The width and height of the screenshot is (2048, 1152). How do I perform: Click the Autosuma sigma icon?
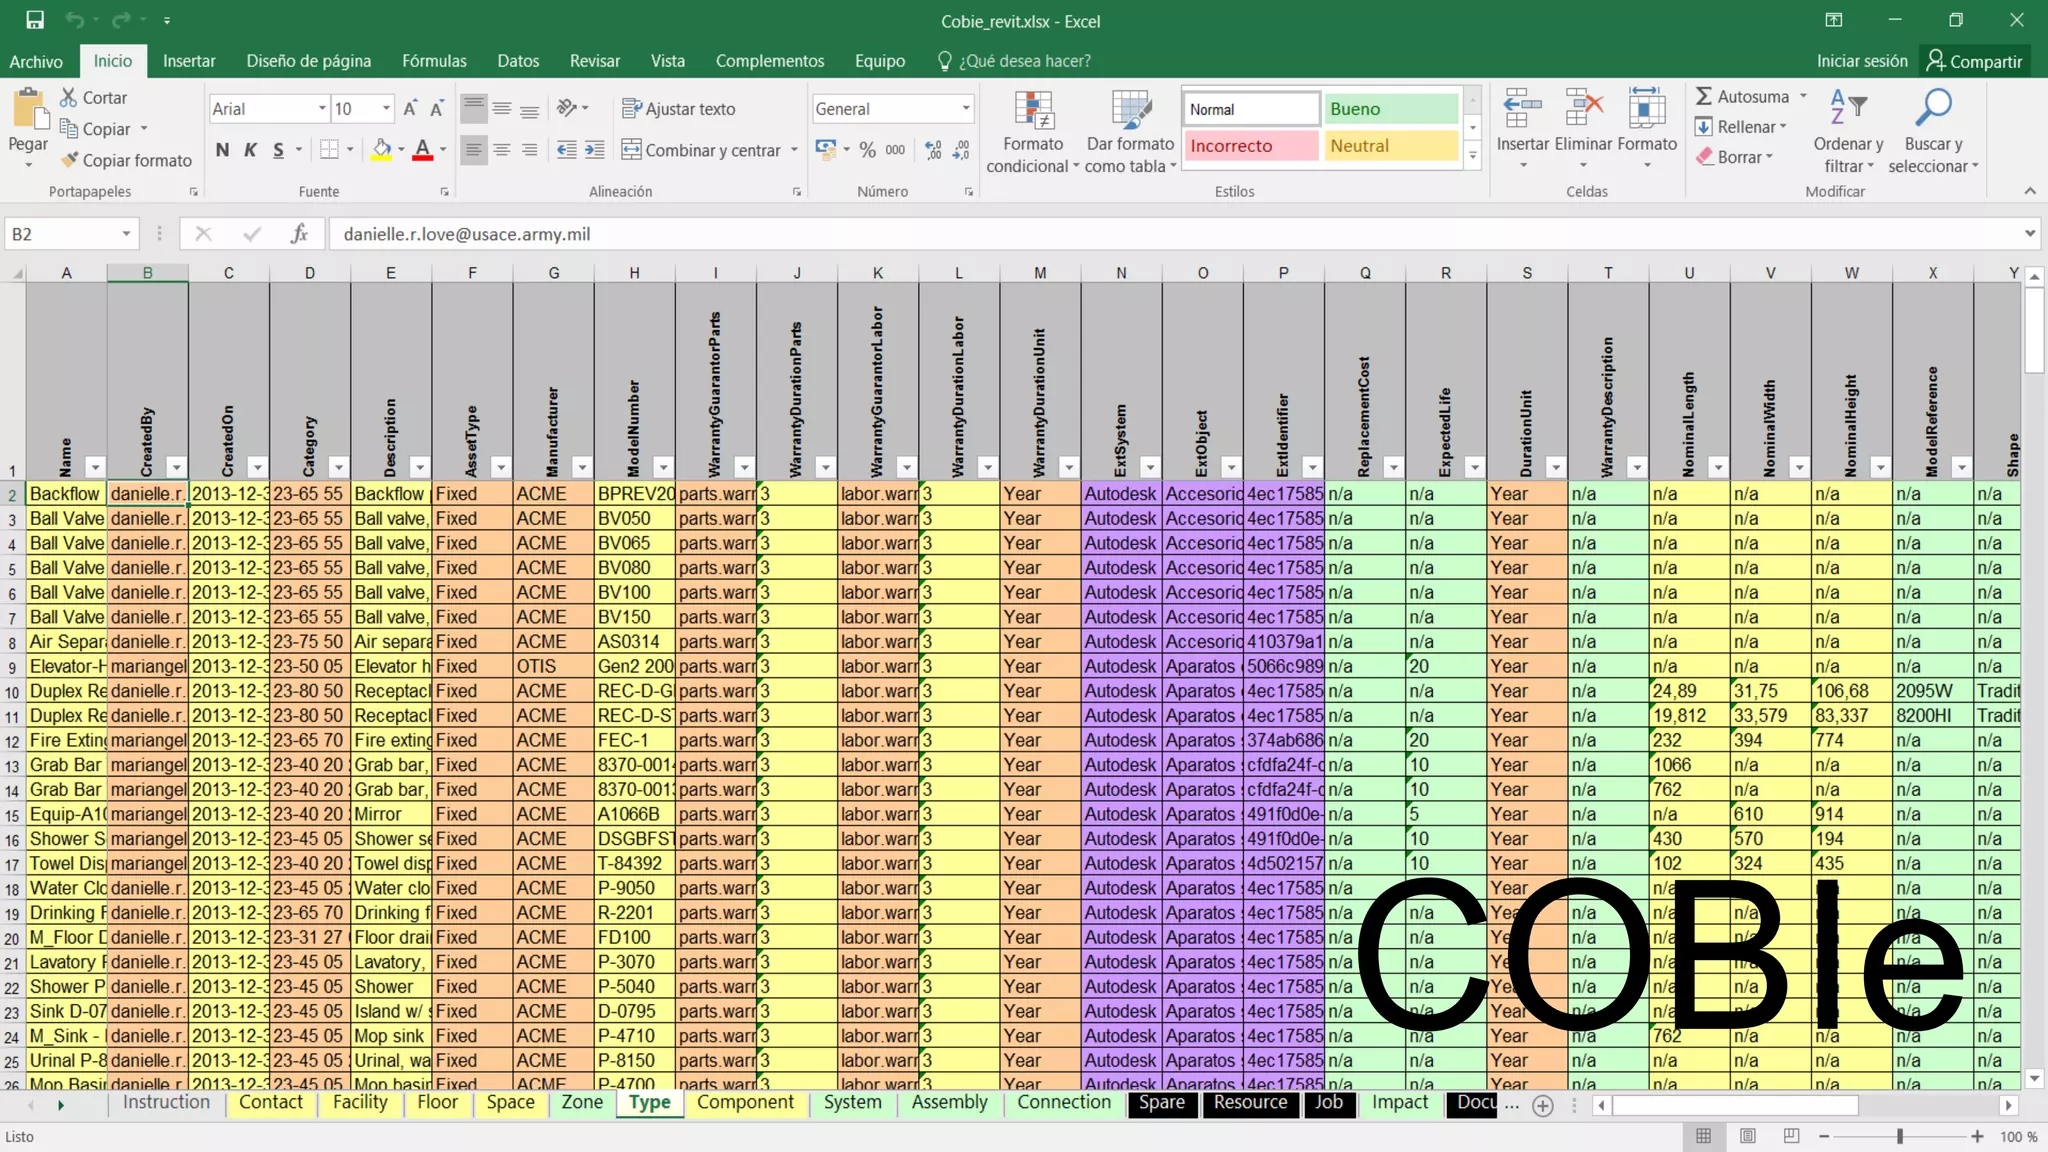pyautogui.click(x=1704, y=97)
